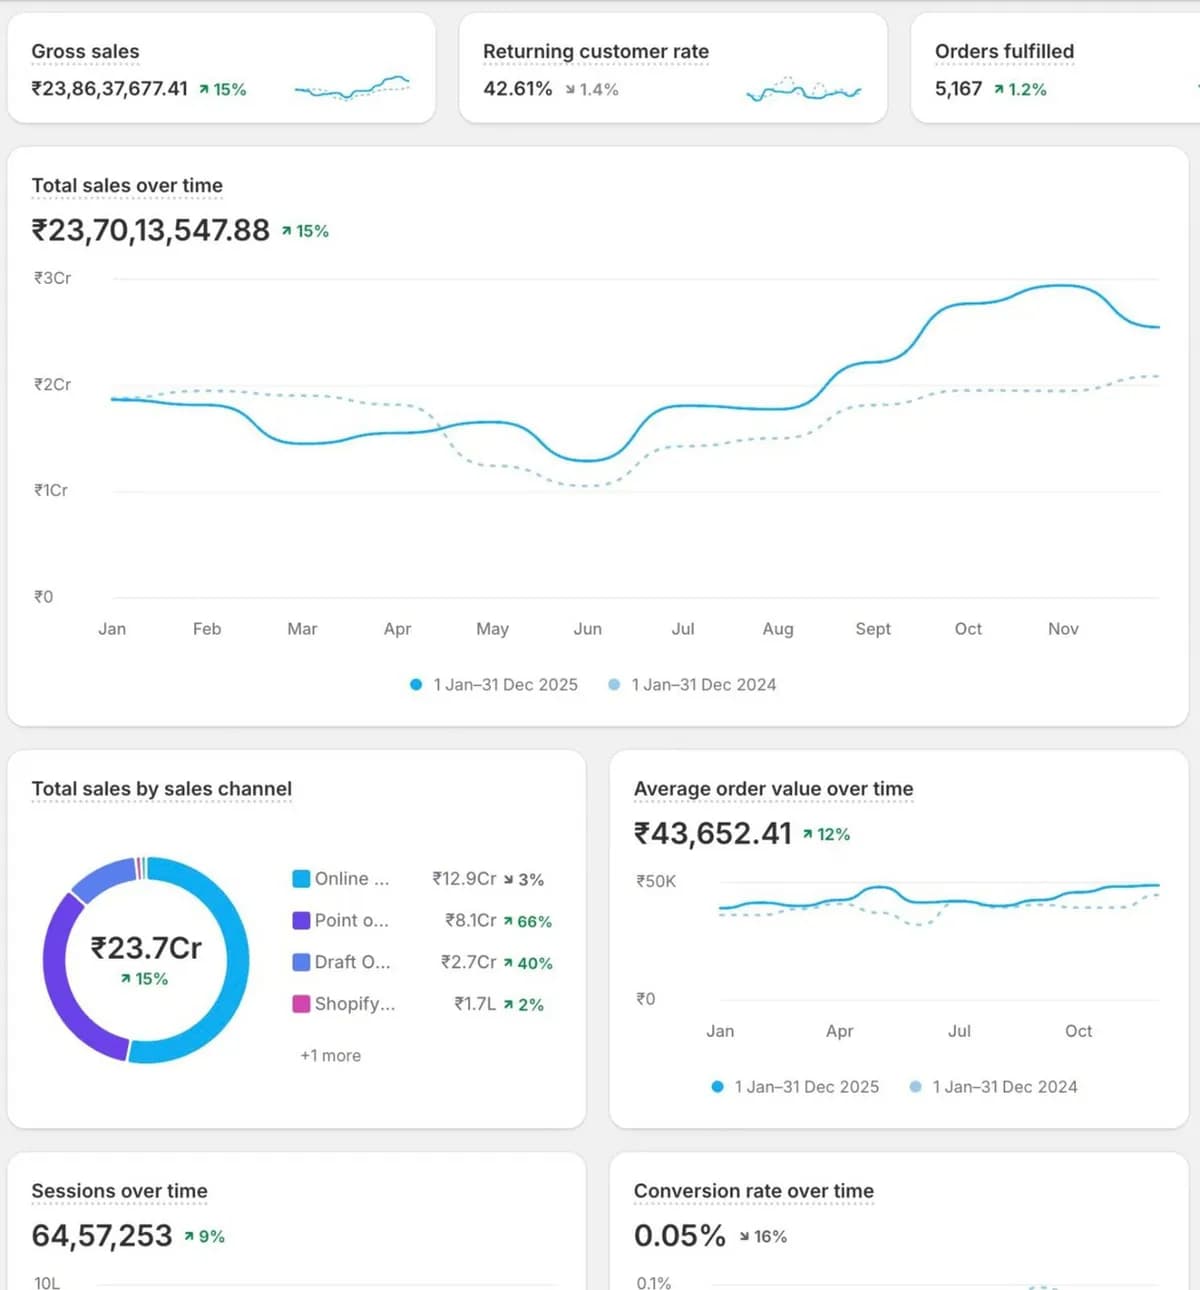Click the 0.05% conversion rate figure
The height and width of the screenshot is (1290, 1200).
(x=680, y=1236)
